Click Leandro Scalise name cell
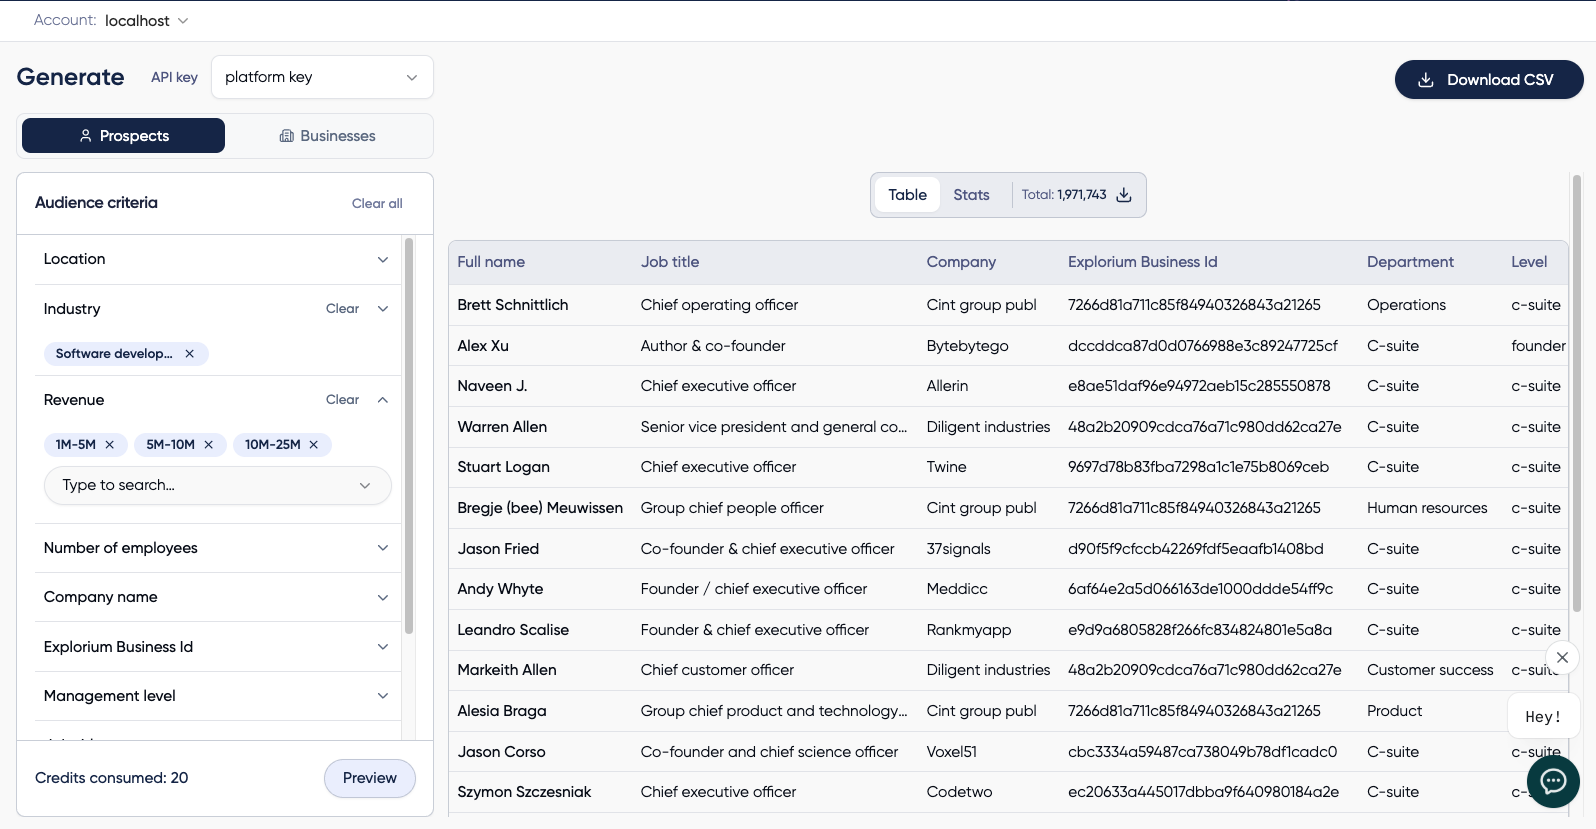The height and width of the screenshot is (829, 1596). click(513, 630)
